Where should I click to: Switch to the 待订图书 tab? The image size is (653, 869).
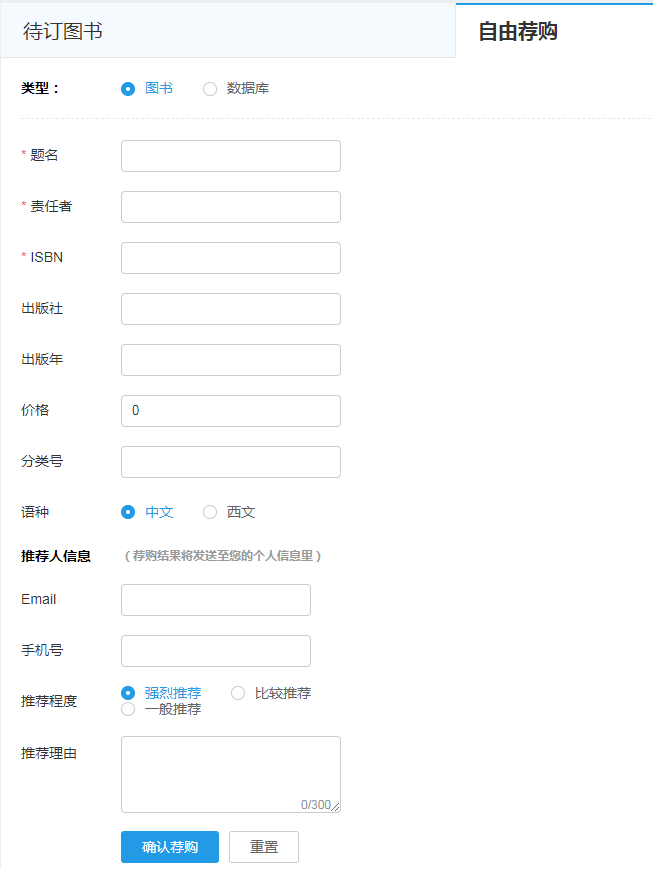pyautogui.click(x=60, y=31)
